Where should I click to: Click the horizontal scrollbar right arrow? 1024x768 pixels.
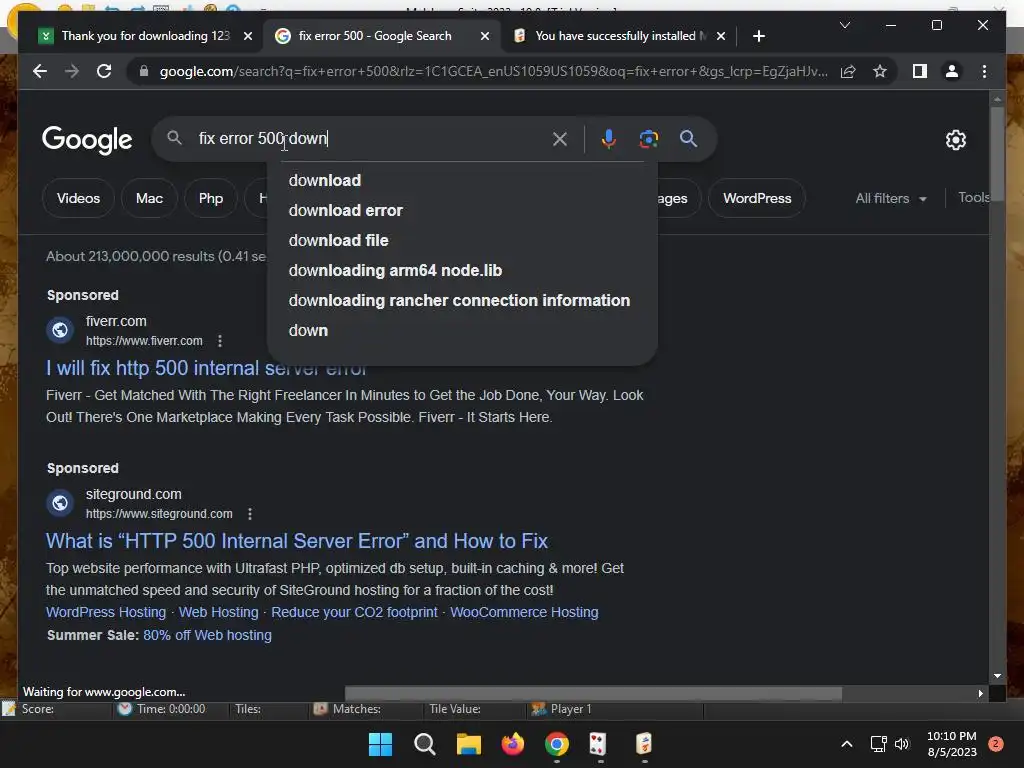[x=980, y=694]
